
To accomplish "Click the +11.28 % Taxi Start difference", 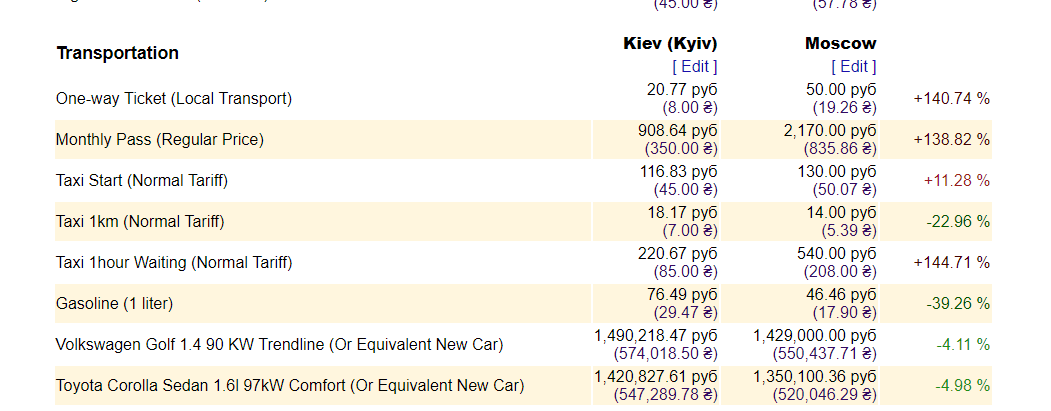I will click(x=955, y=181).
